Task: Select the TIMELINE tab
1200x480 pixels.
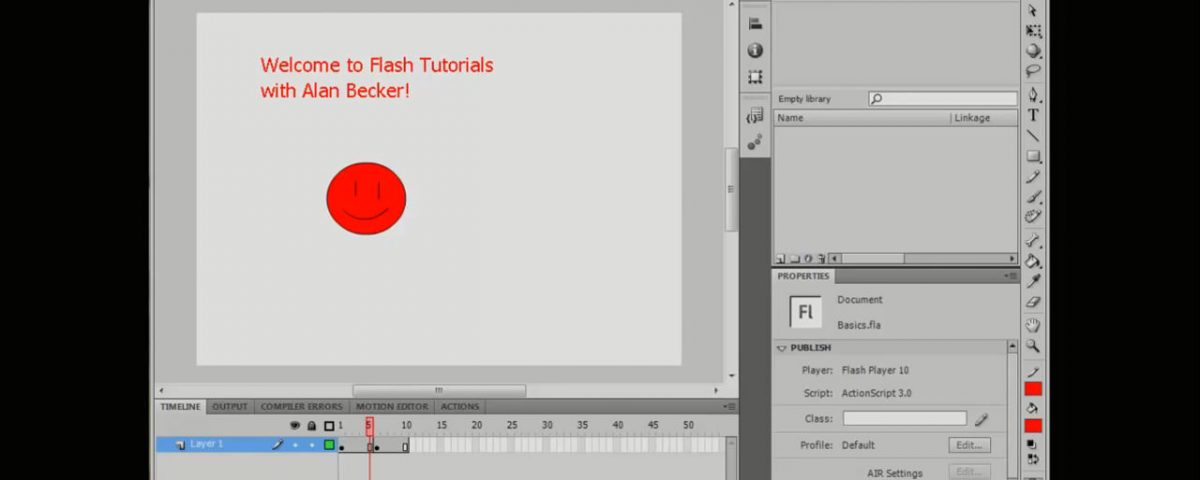Action: 181,407
